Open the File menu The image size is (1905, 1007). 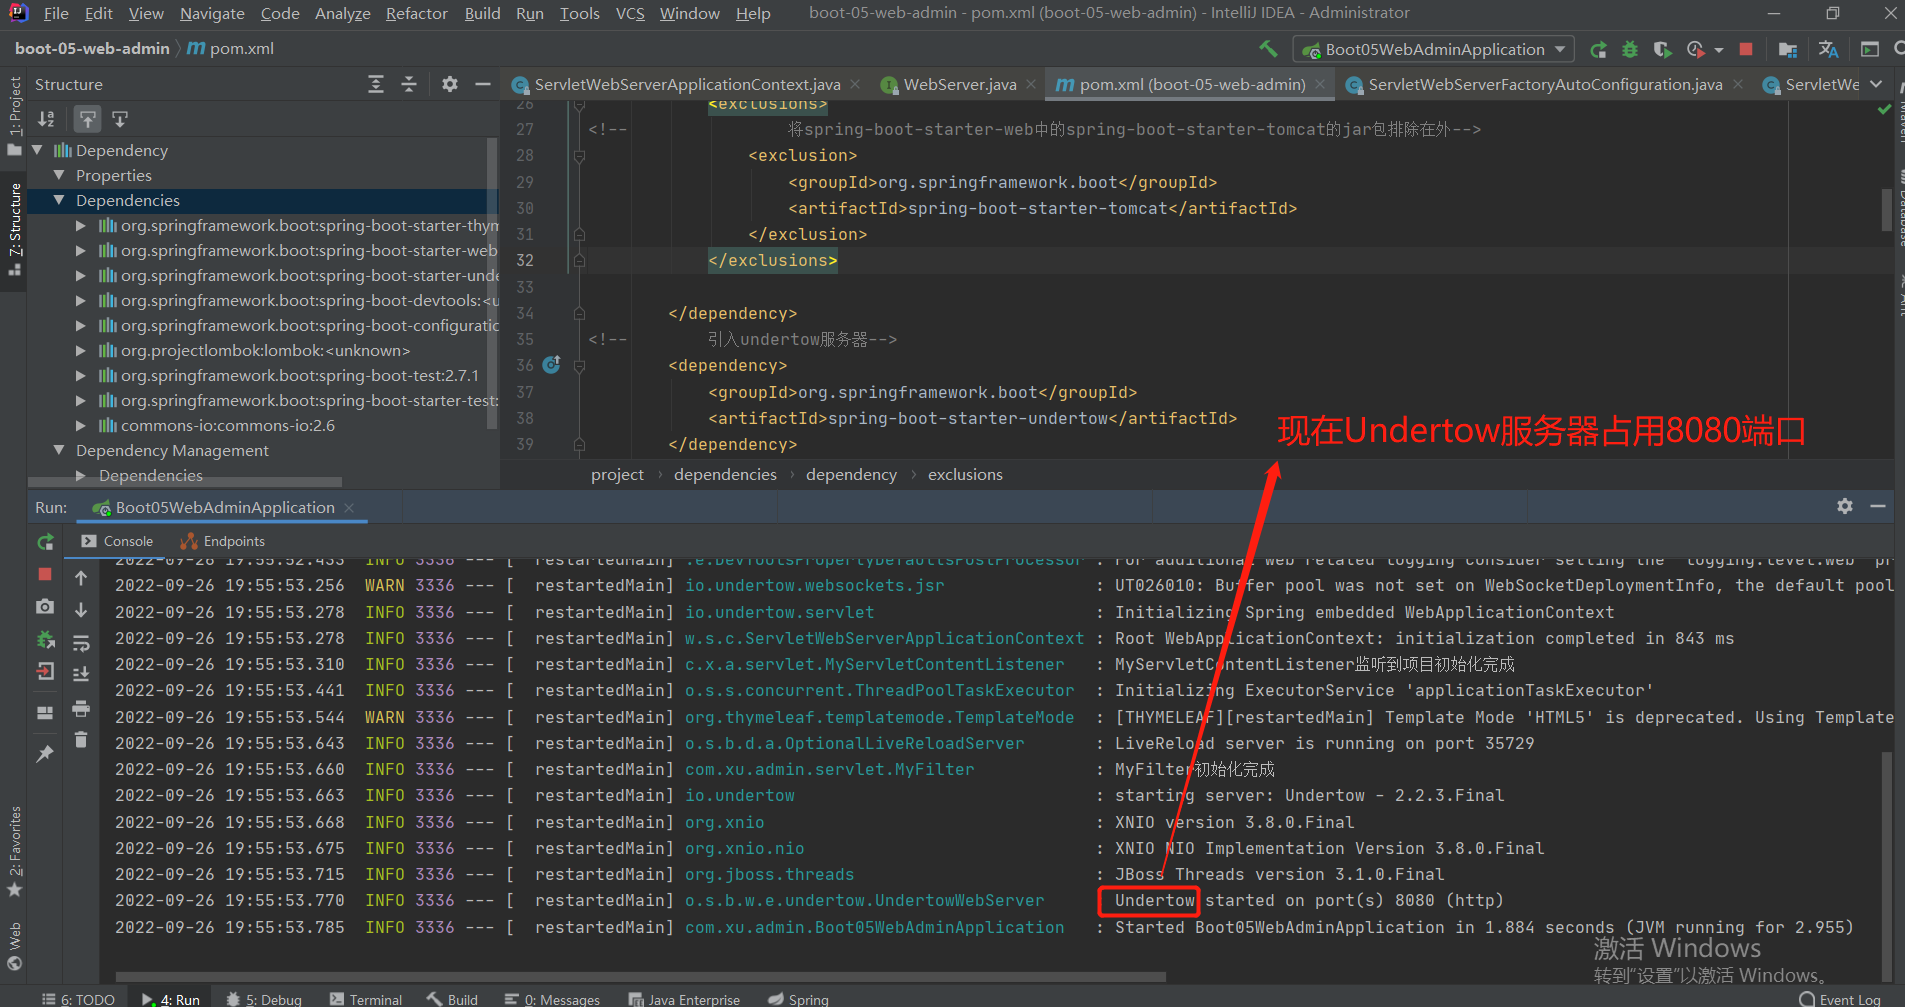56,13
